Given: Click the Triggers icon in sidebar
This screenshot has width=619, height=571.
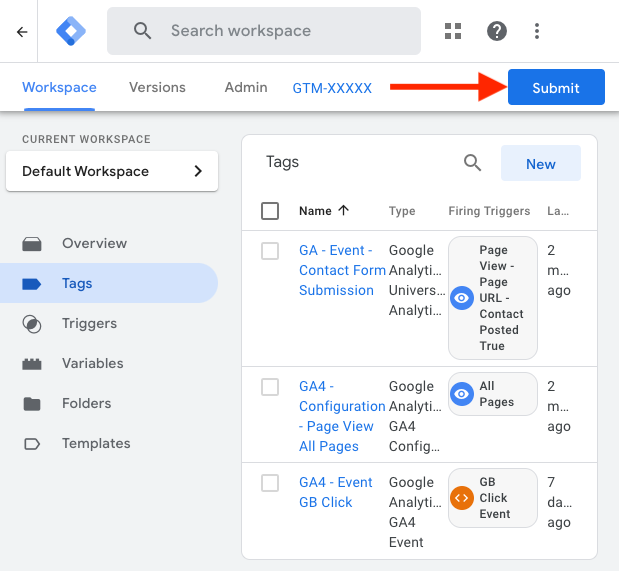Looking at the screenshot, I should 32,324.
